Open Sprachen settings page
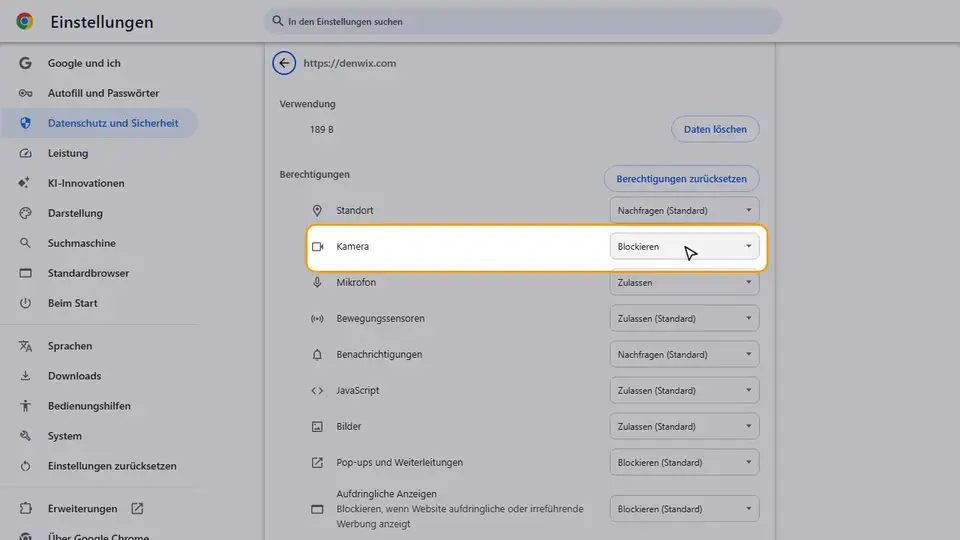The width and height of the screenshot is (960, 540). [70, 346]
